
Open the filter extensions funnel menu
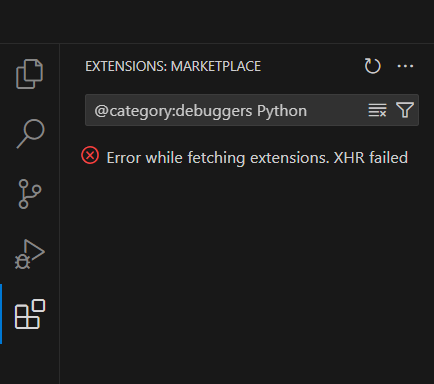tap(405, 110)
